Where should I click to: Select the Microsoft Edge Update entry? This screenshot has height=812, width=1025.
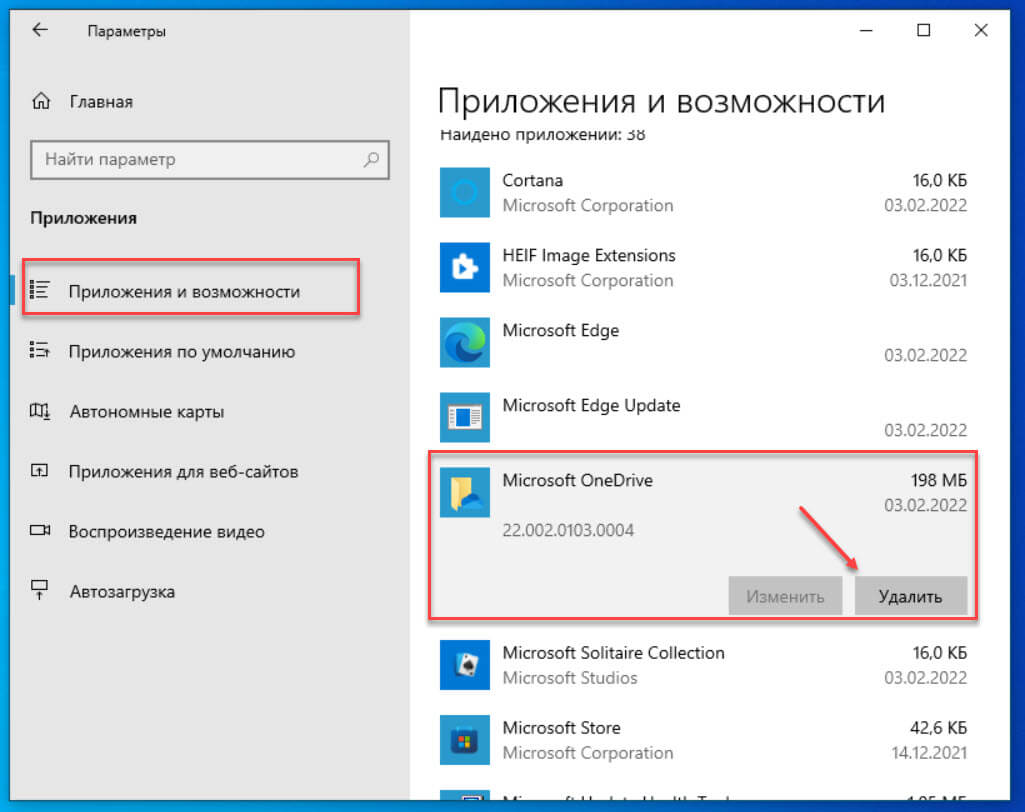click(592, 405)
